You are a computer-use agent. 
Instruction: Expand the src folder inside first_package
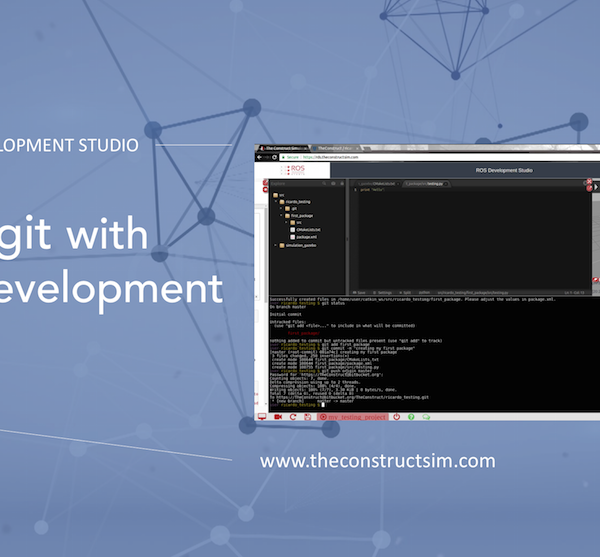(x=287, y=222)
